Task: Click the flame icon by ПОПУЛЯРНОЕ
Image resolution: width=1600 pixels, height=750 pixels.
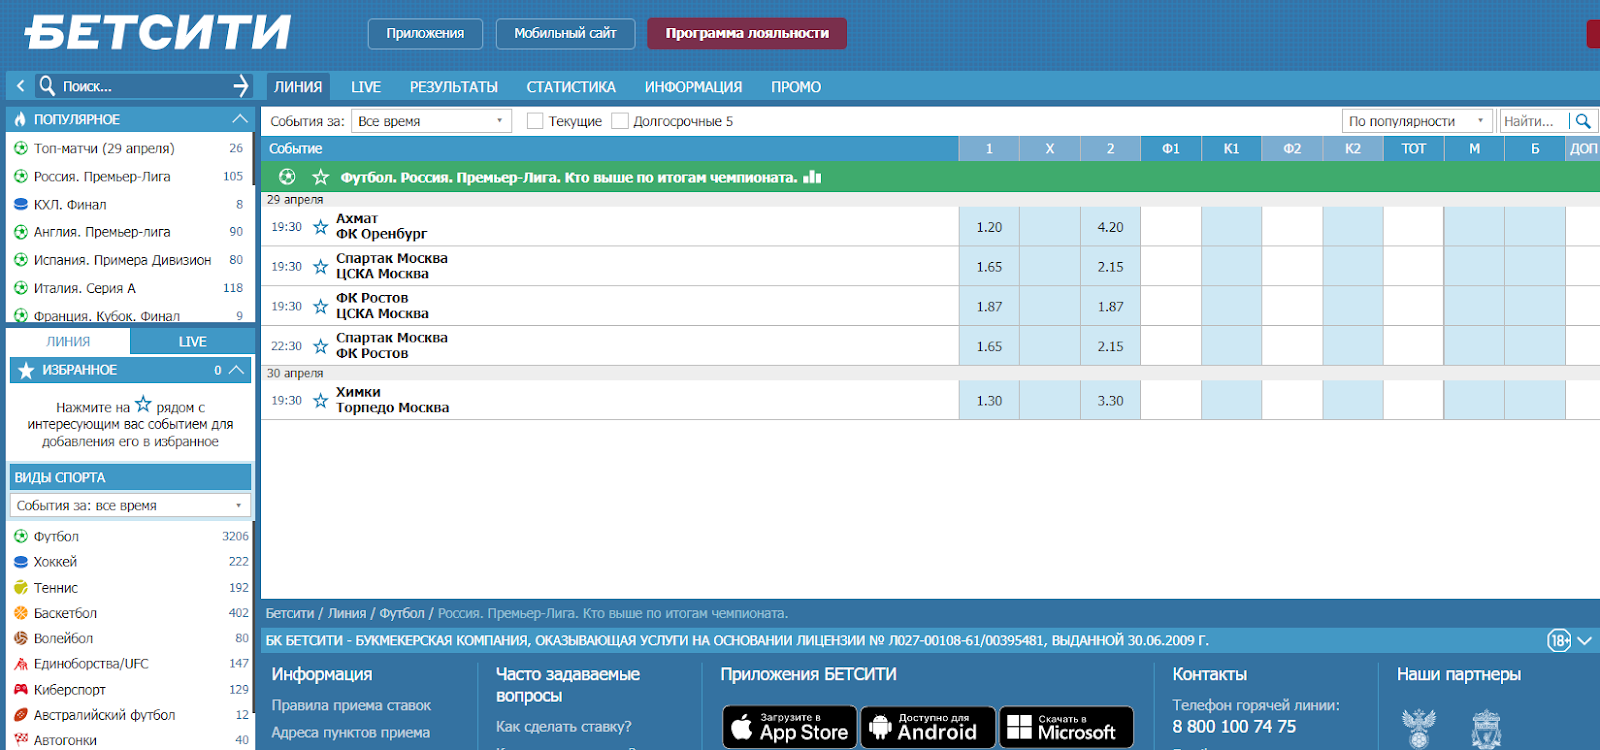Action: 20,119
